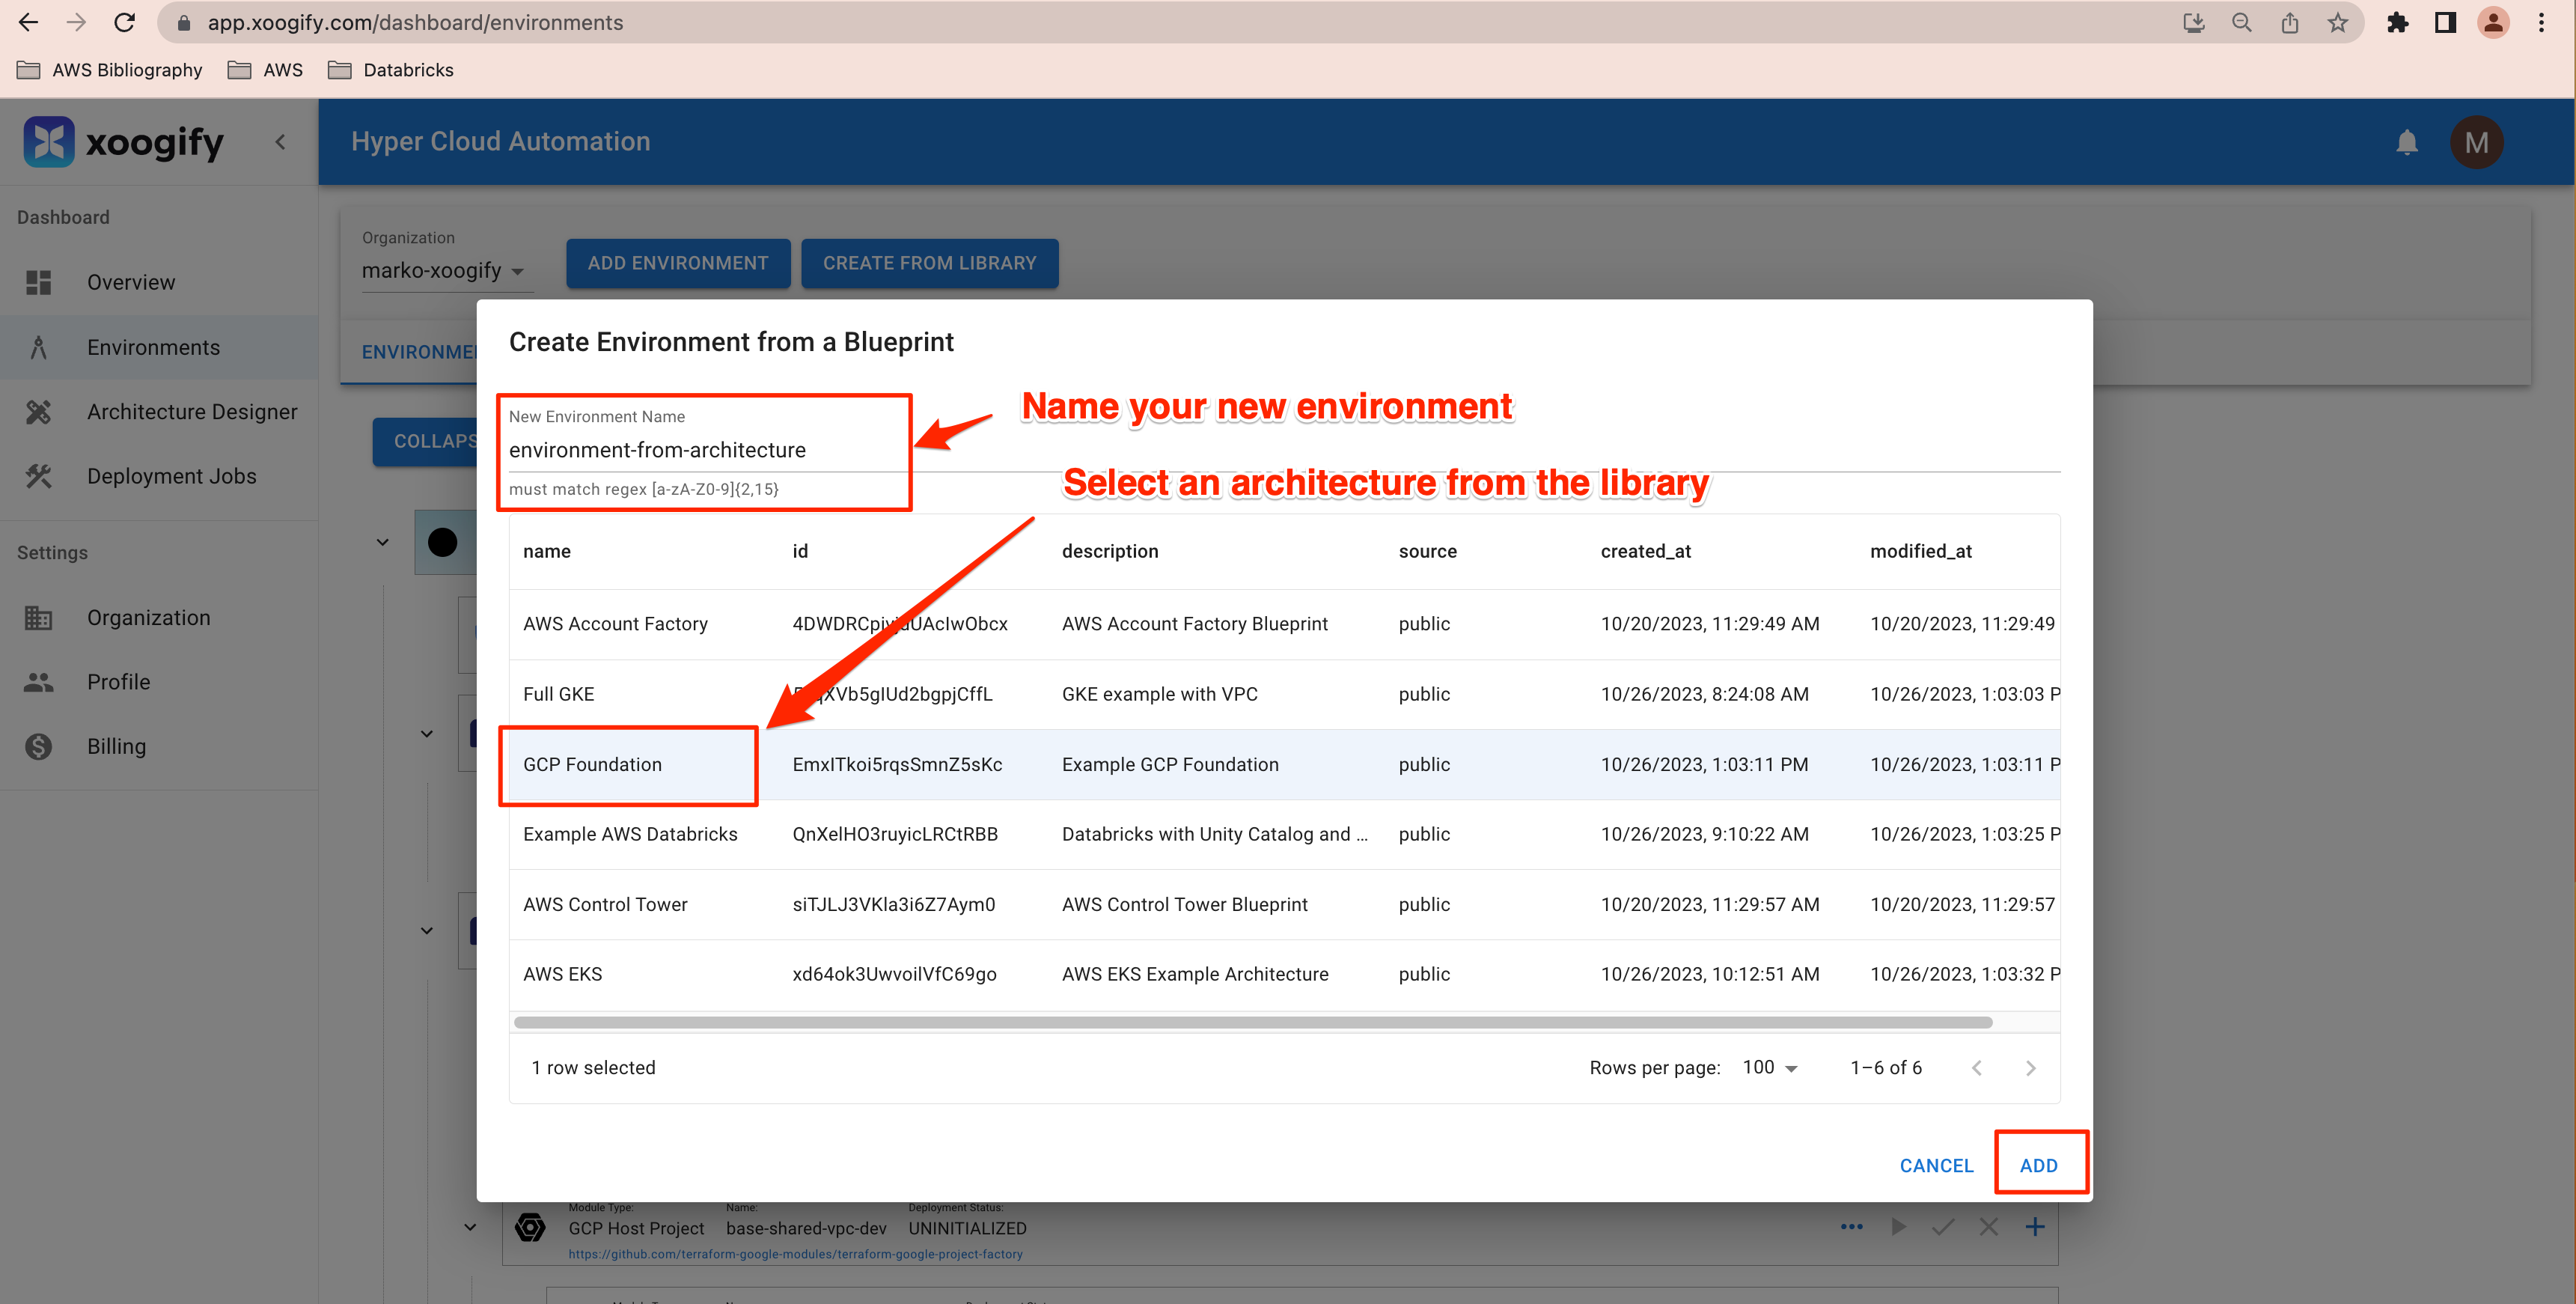The height and width of the screenshot is (1304, 2576).
Task: Open Organization settings page
Action: (148, 618)
